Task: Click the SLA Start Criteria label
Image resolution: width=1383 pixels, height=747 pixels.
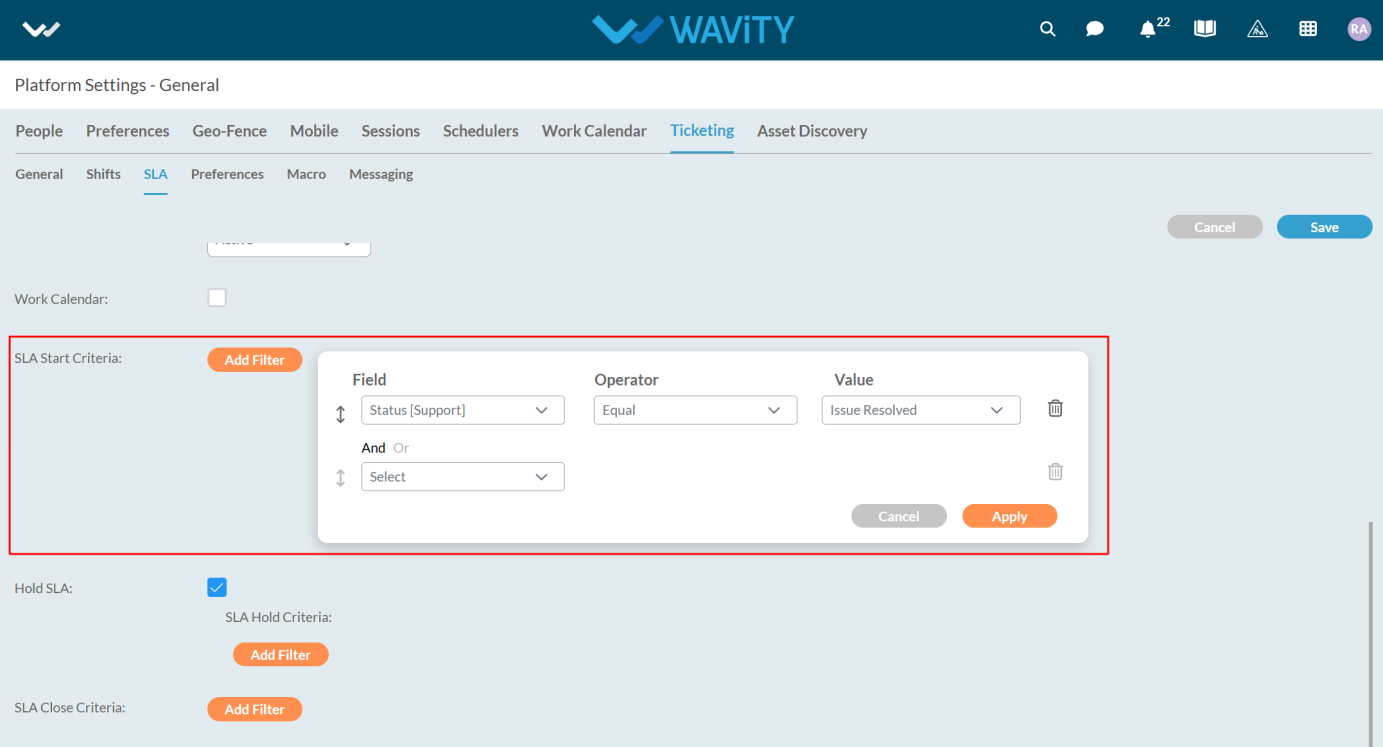Action: 68,358
